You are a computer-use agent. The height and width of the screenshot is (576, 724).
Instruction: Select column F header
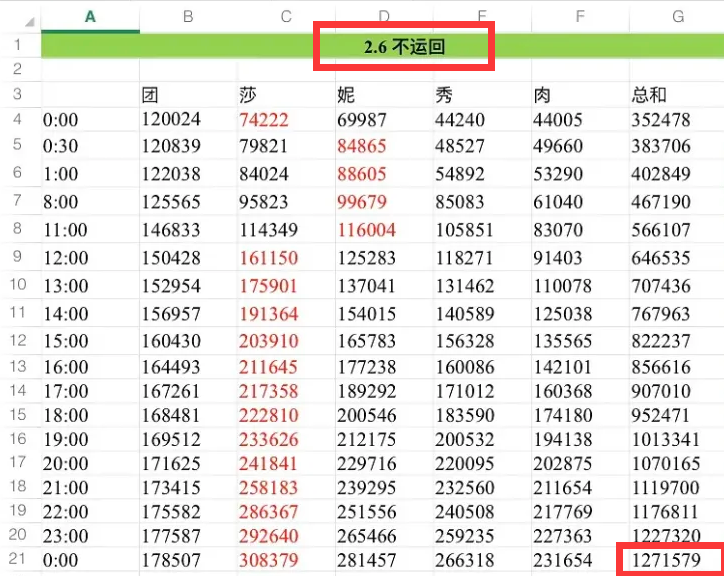click(x=580, y=17)
